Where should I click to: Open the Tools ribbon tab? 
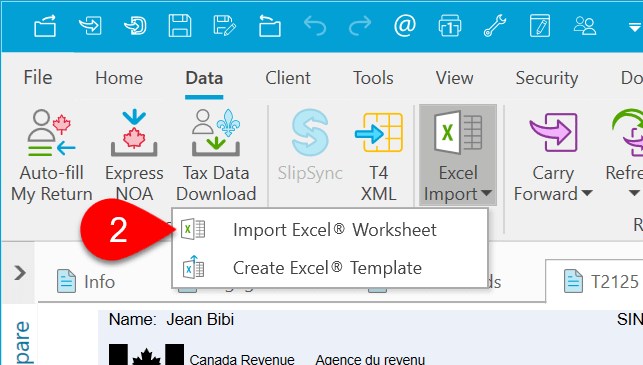tap(373, 78)
